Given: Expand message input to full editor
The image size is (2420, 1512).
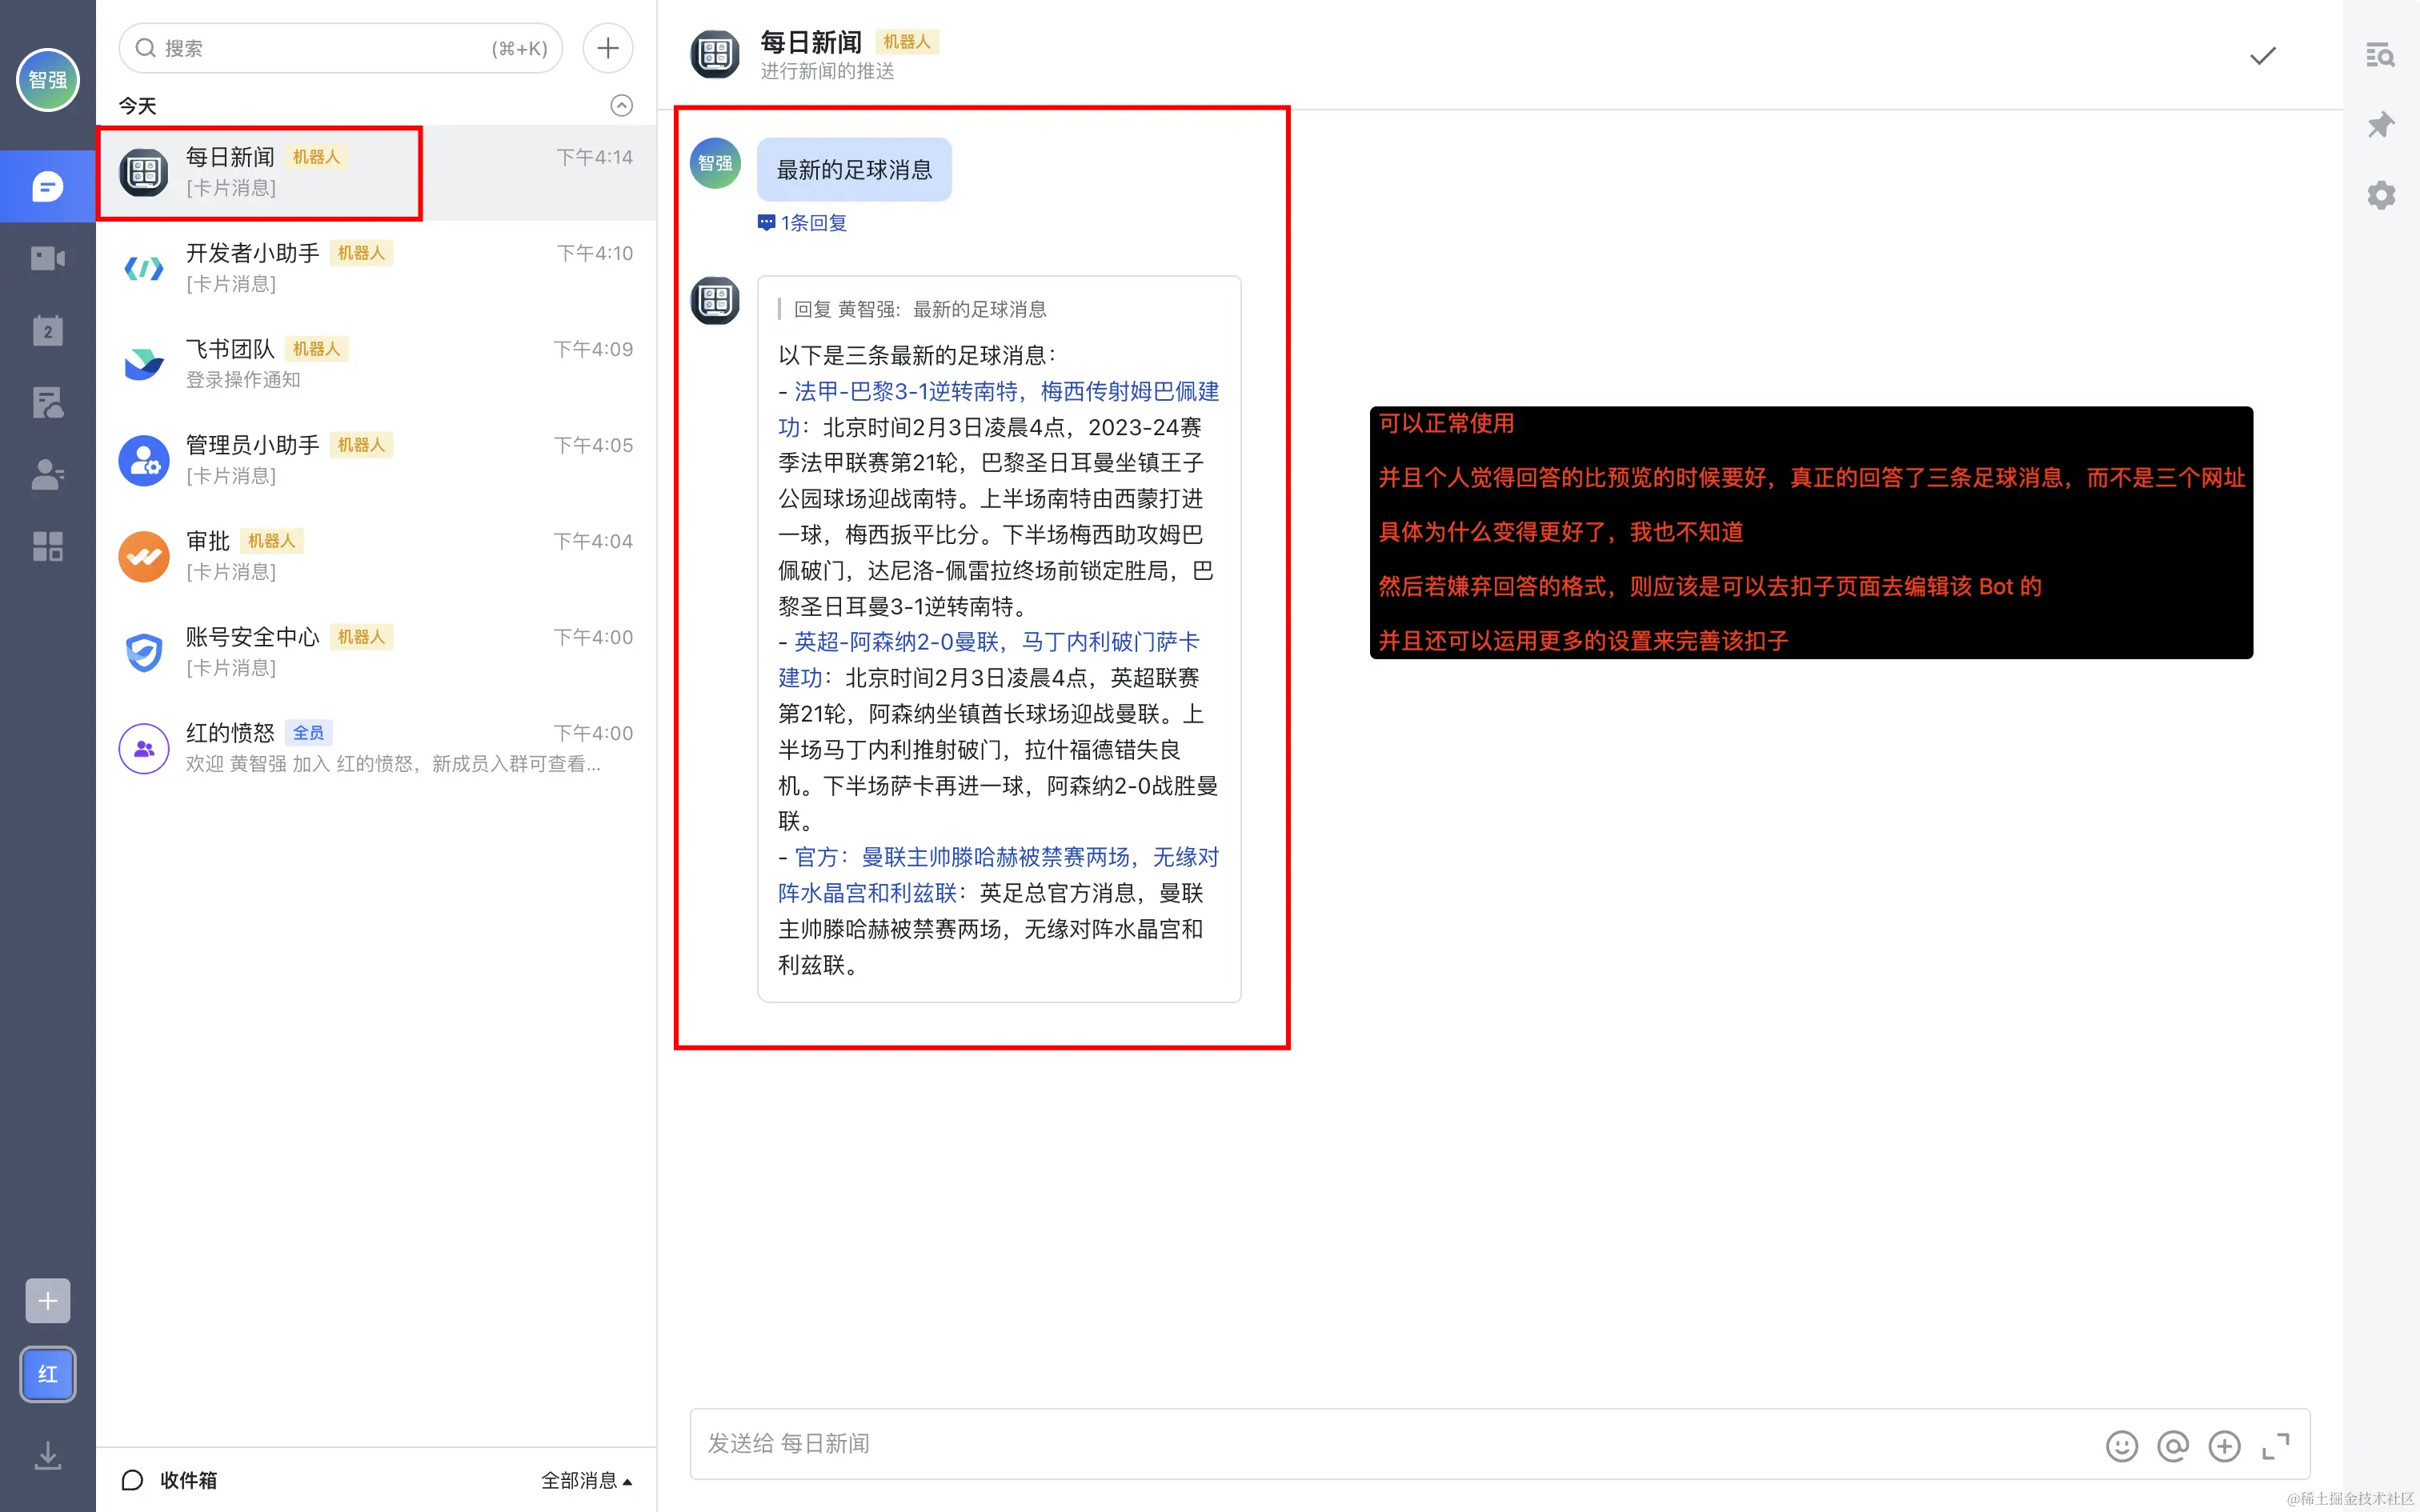Looking at the screenshot, I should [2275, 1446].
